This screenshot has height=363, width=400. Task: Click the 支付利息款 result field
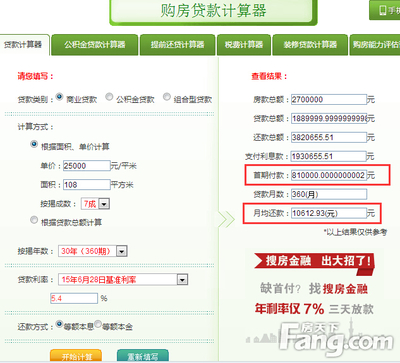(x=329, y=156)
